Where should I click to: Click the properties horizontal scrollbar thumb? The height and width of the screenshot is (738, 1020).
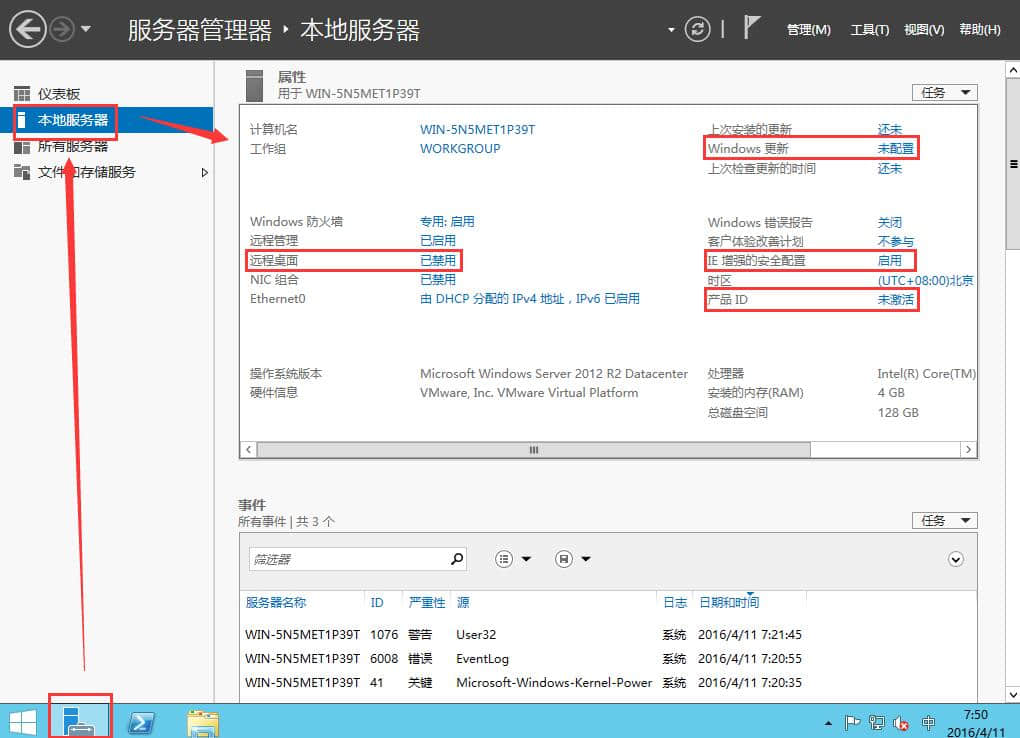(534, 450)
